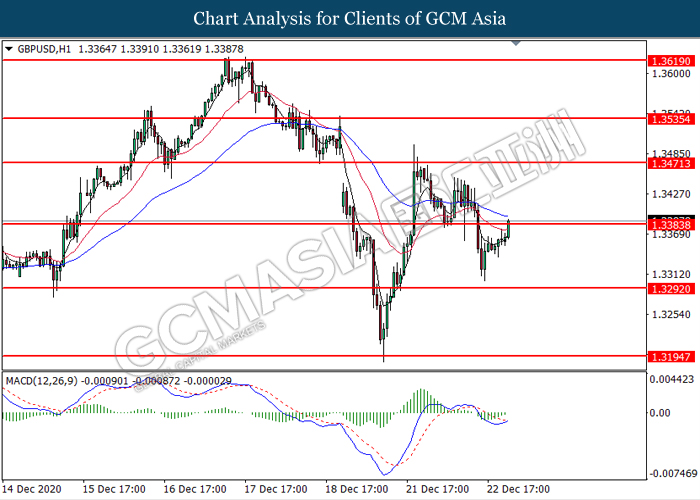Click the 1.36000 axis price value

click(x=671, y=74)
